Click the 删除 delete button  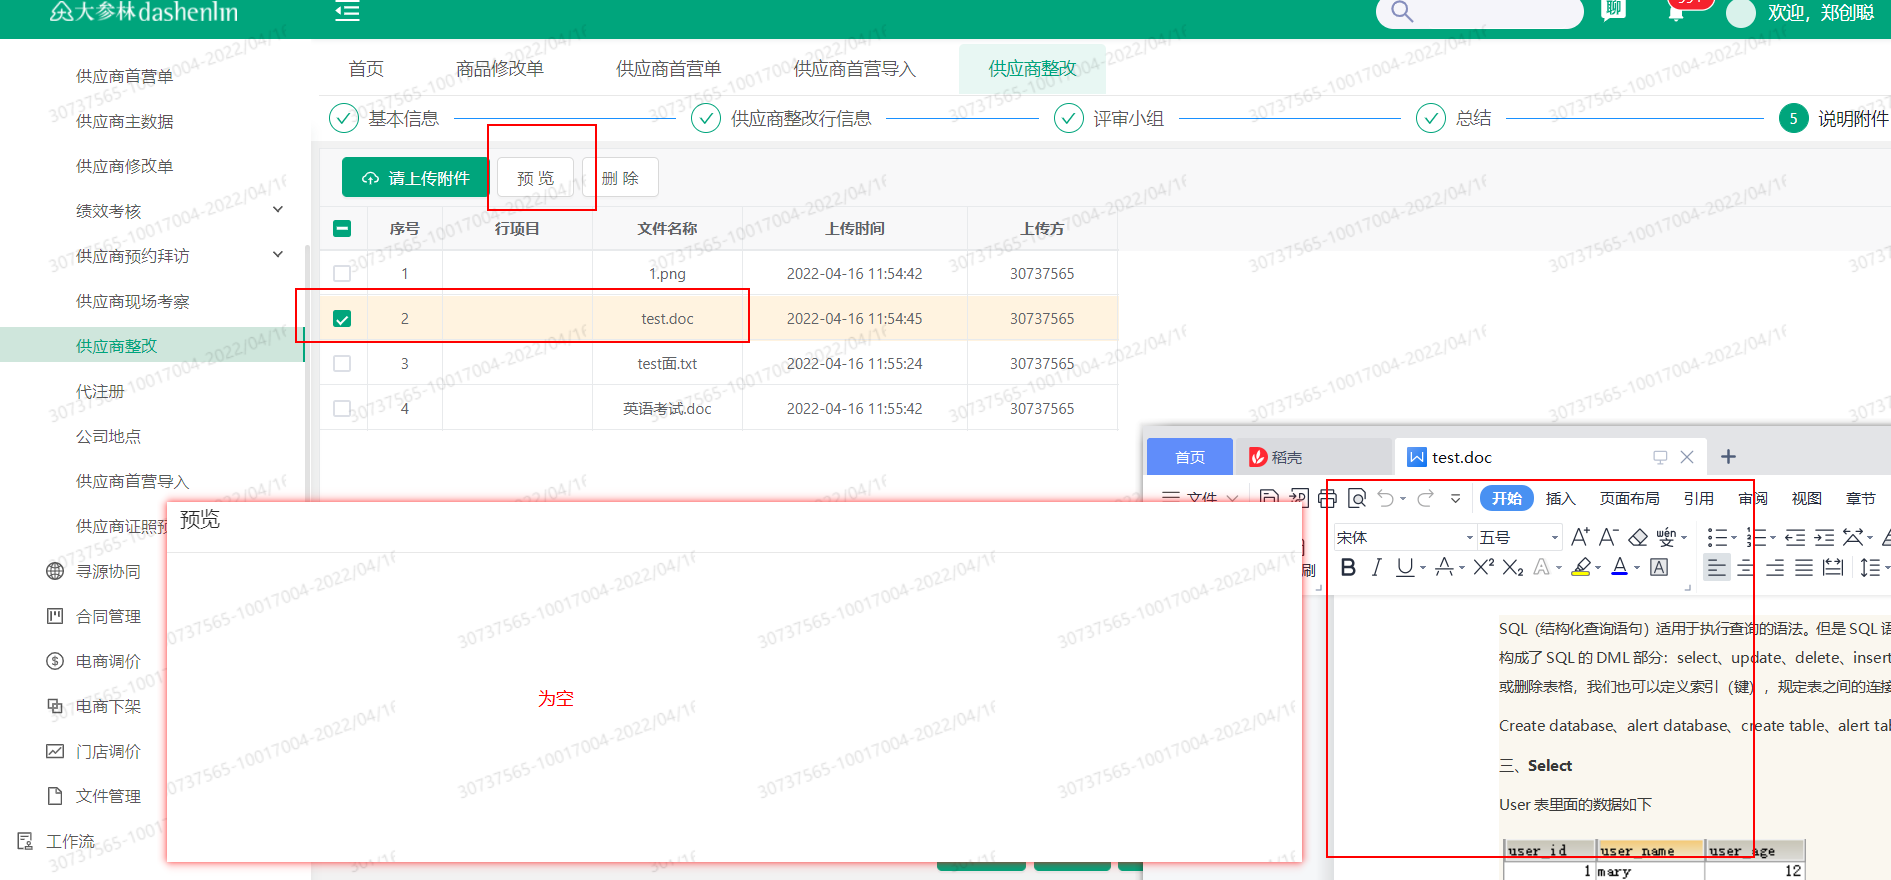click(x=620, y=178)
